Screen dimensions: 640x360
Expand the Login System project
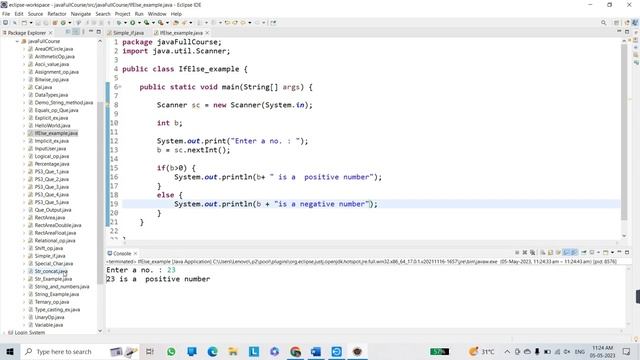(x=4, y=333)
